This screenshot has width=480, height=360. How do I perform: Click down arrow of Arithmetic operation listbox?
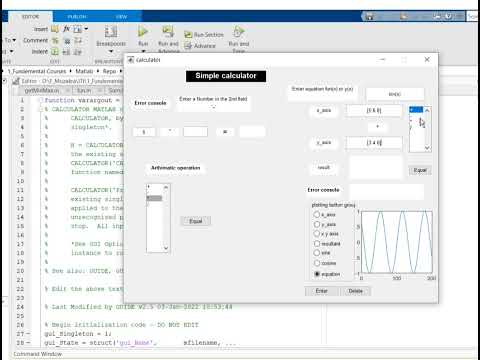tap(166, 248)
